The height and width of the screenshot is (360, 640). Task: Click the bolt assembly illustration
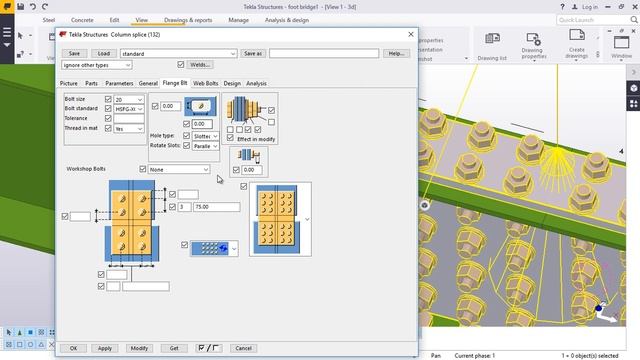click(x=244, y=109)
